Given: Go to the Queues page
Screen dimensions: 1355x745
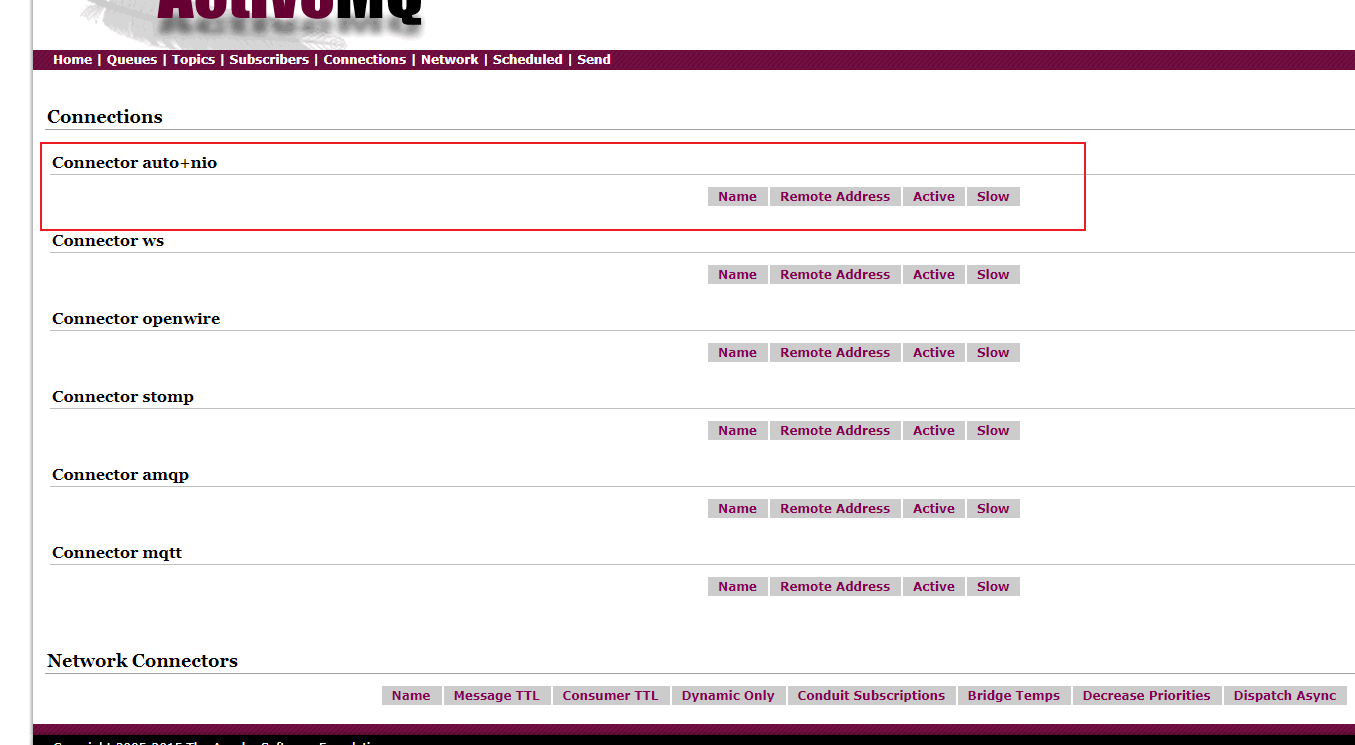Looking at the screenshot, I should [132, 60].
